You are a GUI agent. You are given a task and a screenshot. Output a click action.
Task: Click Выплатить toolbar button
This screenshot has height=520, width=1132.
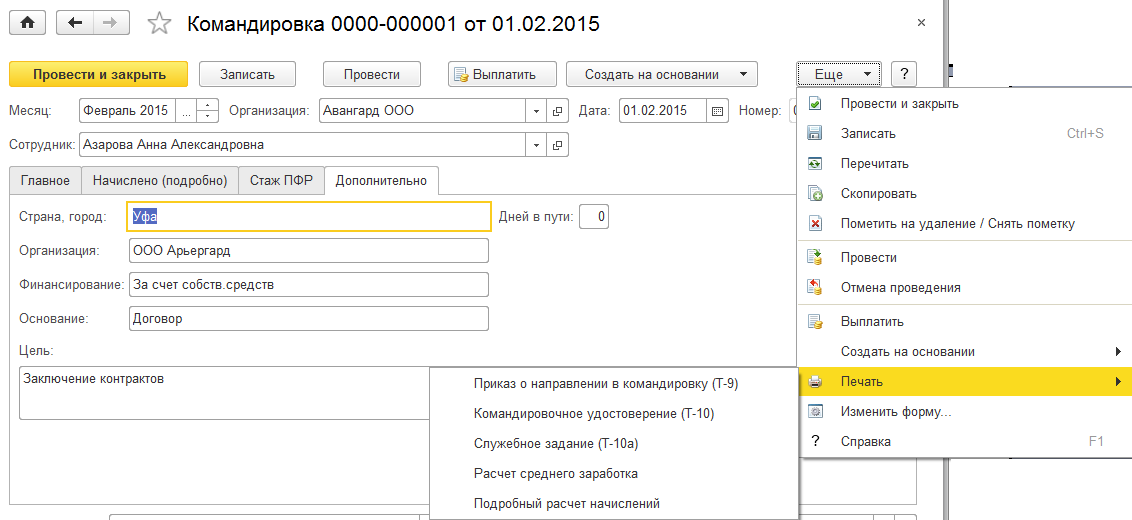pos(502,74)
